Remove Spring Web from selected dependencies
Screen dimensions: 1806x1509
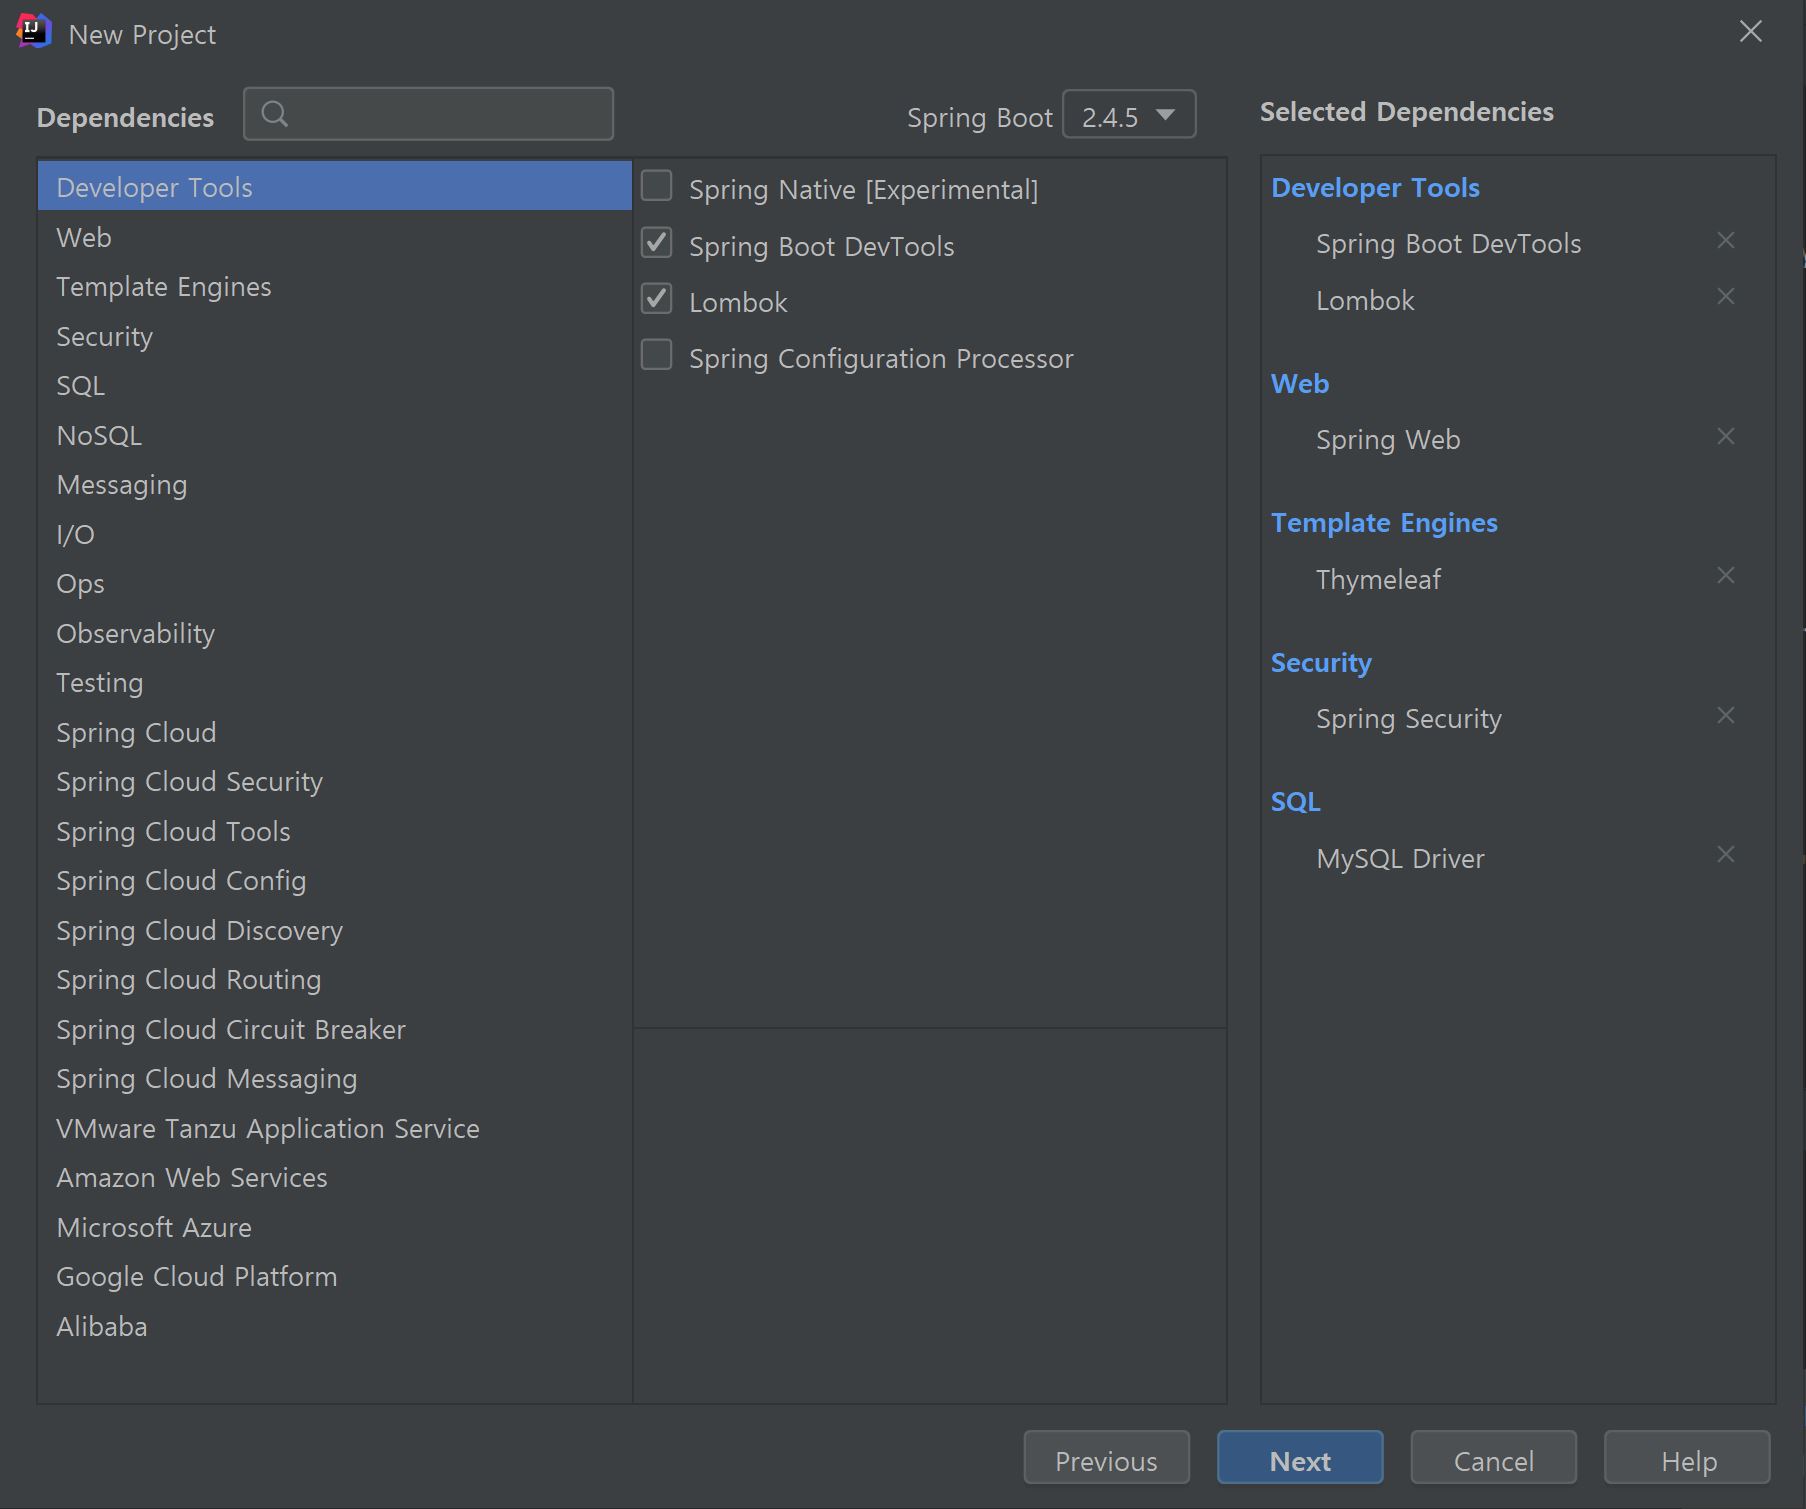click(1725, 436)
